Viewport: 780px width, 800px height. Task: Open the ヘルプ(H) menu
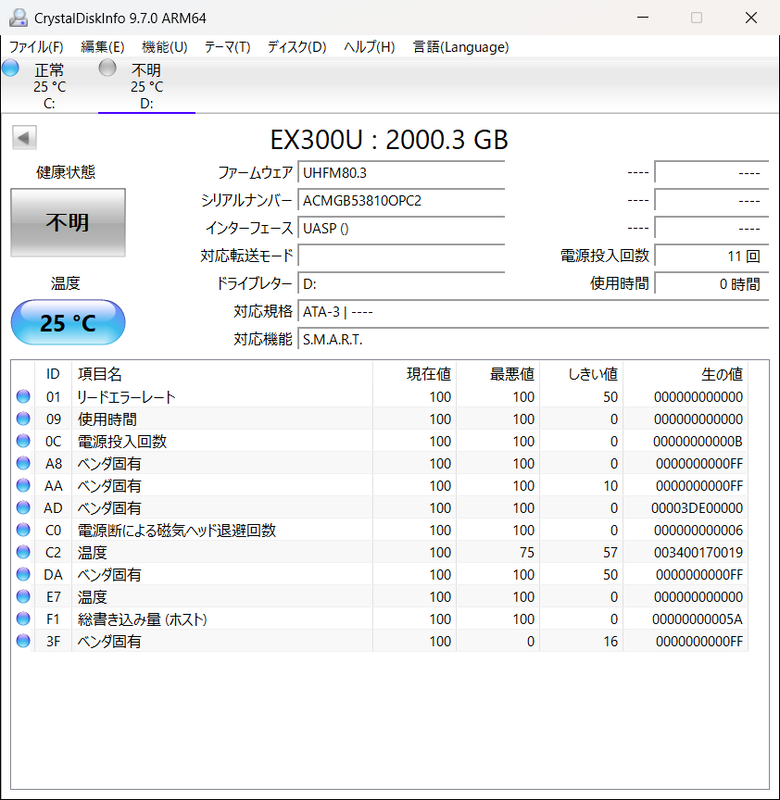[x=369, y=47]
